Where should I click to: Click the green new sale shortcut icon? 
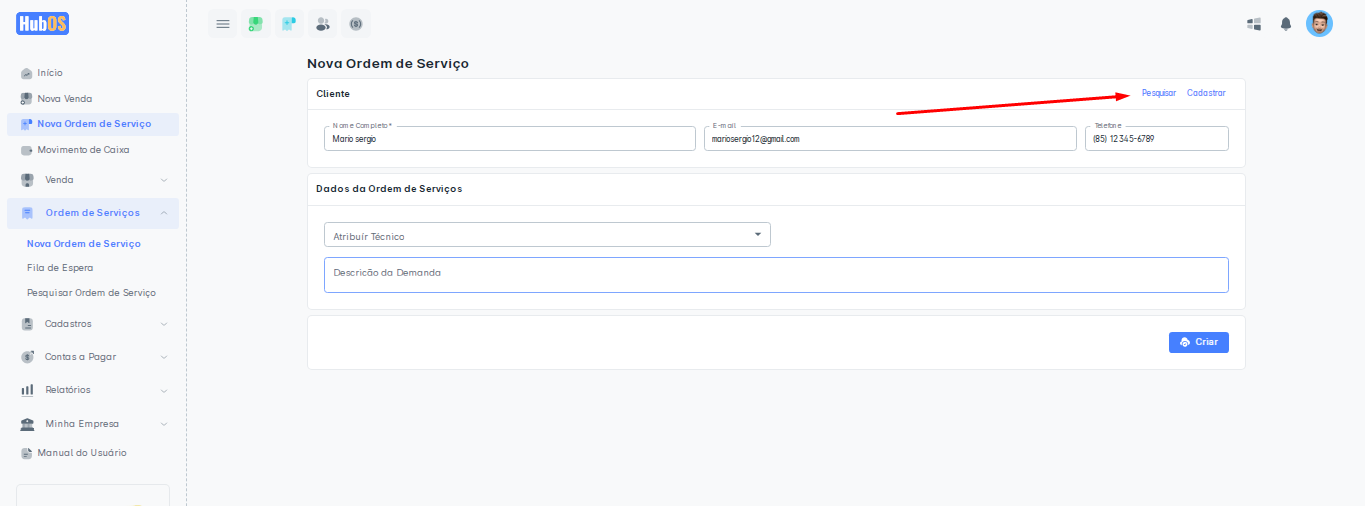(x=256, y=24)
